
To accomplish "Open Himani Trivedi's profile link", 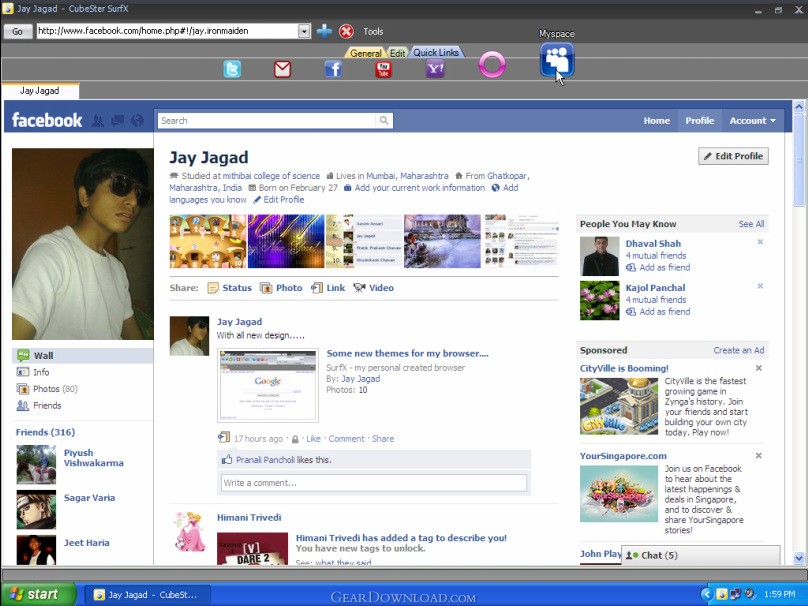I will coord(249,517).
